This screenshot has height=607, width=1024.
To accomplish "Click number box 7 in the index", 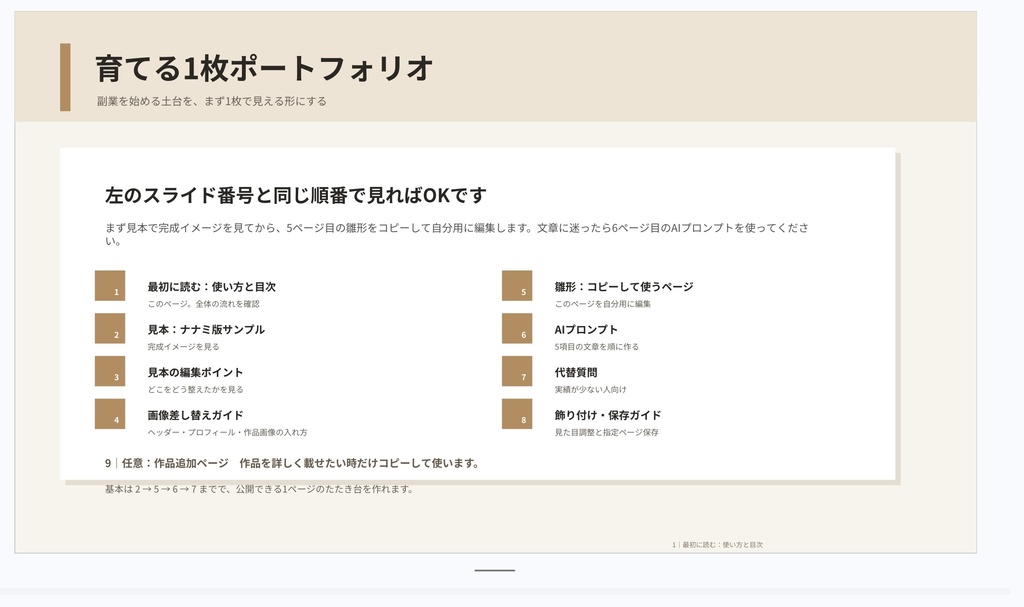I will [517, 371].
